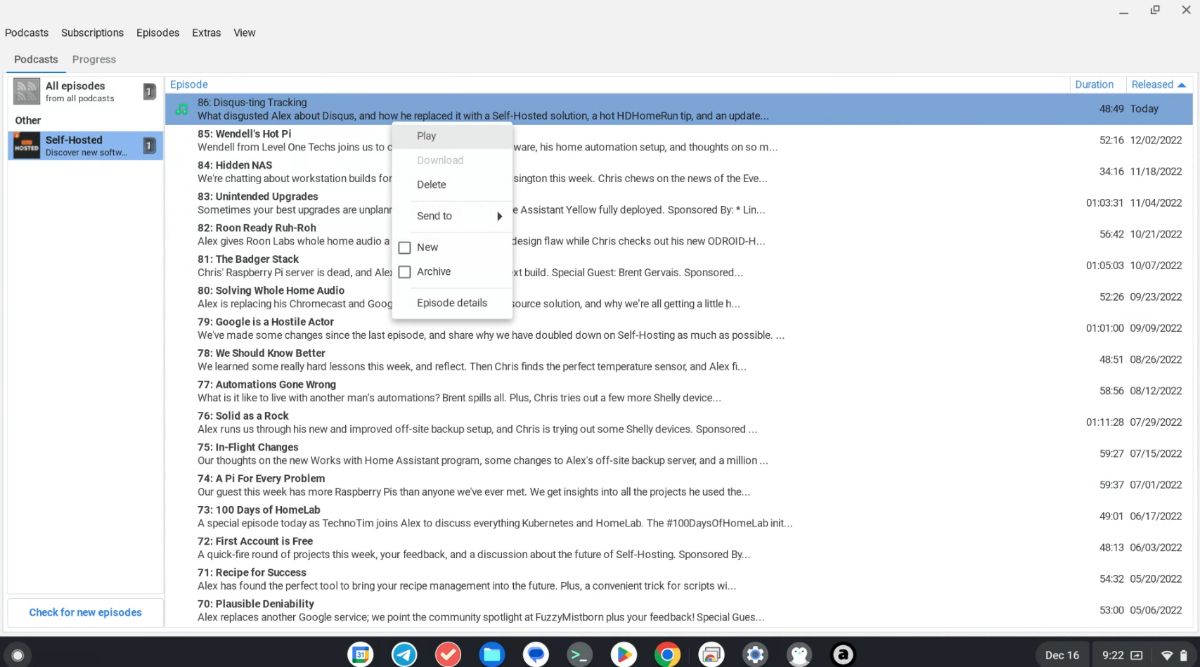Click the green downloaded indicator on episode 86
The image size is (1200, 667).
coord(182,106)
